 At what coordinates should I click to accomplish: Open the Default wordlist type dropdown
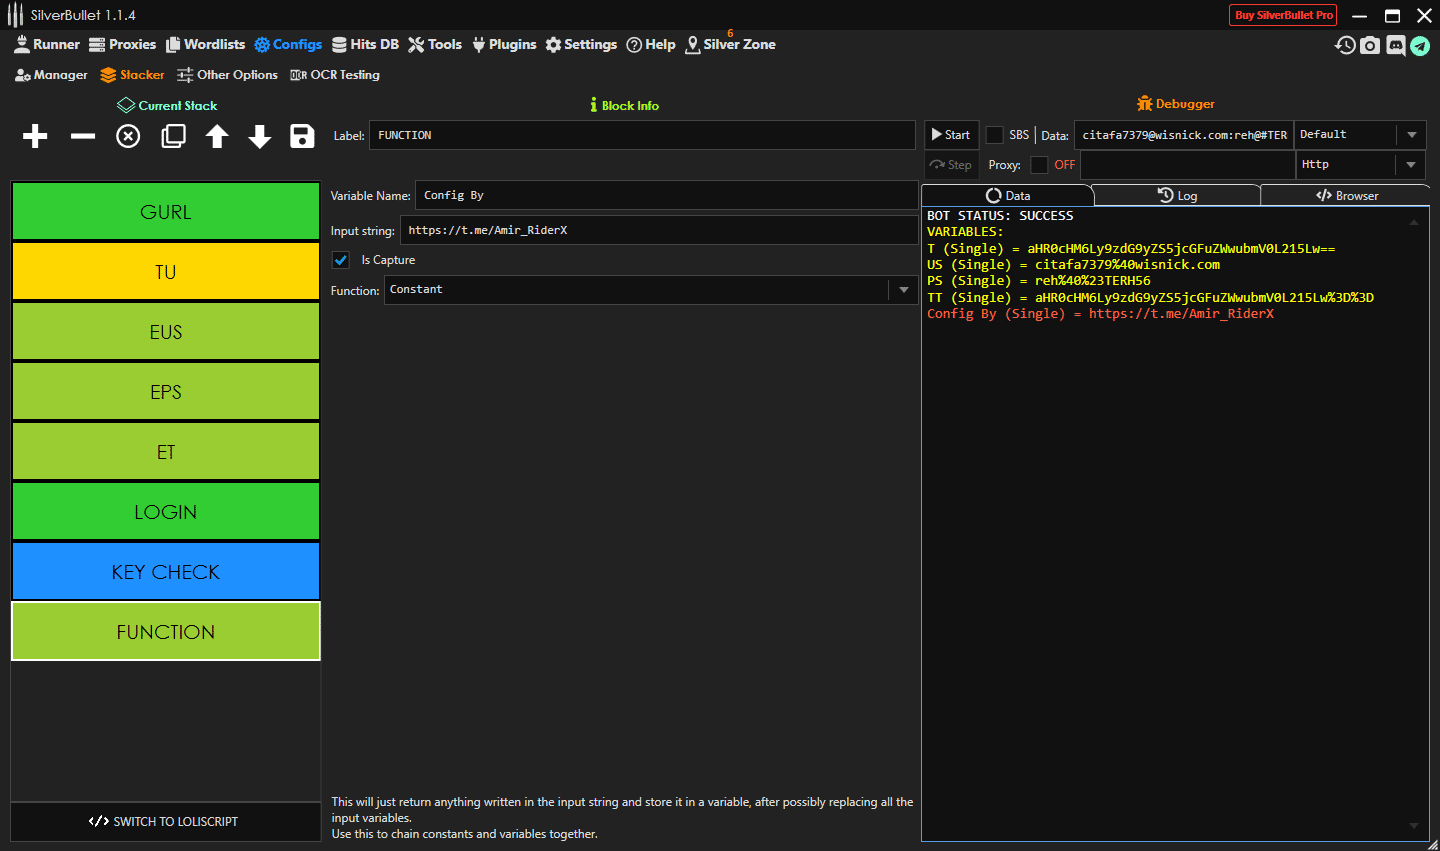pyautogui.click(x=1413, y=135)
